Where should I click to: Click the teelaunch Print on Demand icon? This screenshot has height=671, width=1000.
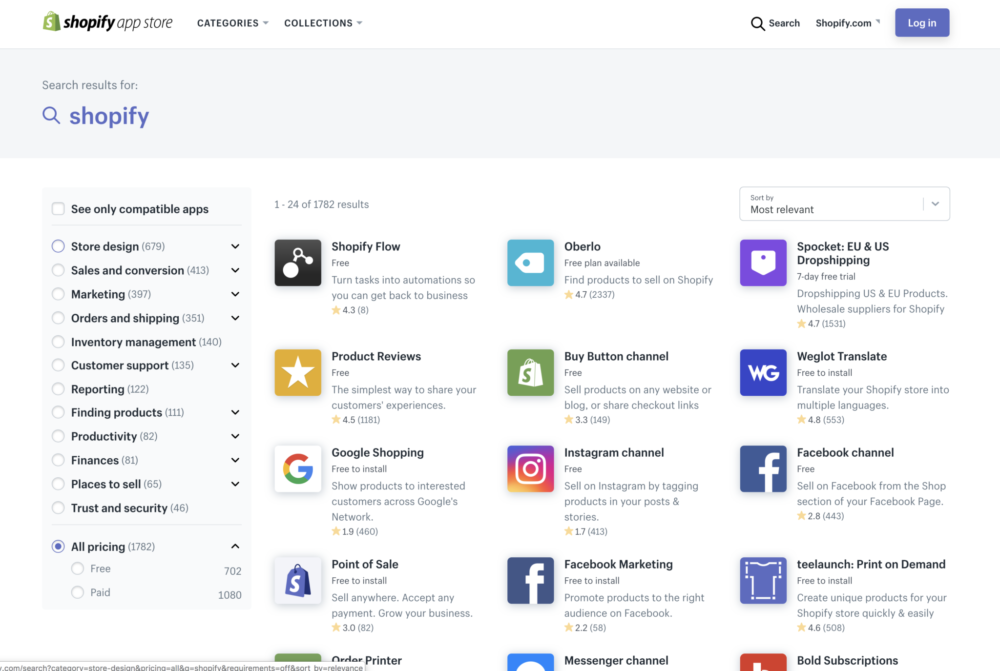[x=763, y=581]
